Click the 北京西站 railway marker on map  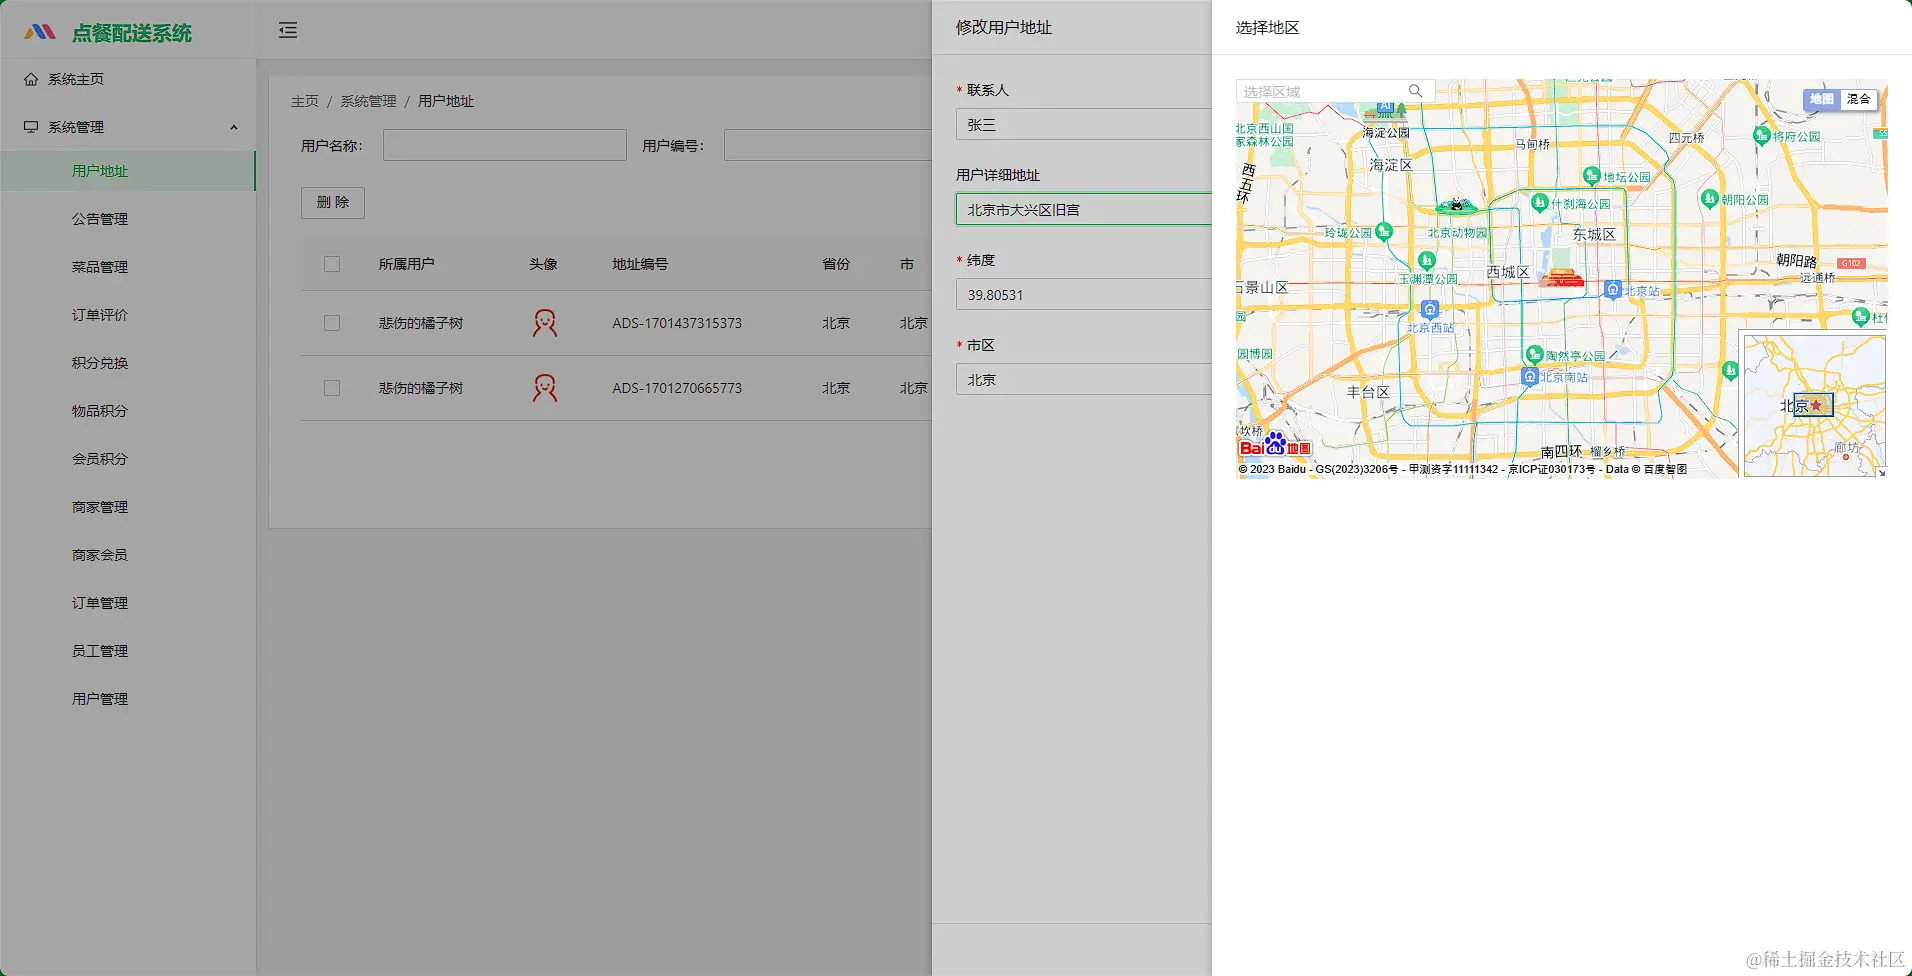point(1430,310)
